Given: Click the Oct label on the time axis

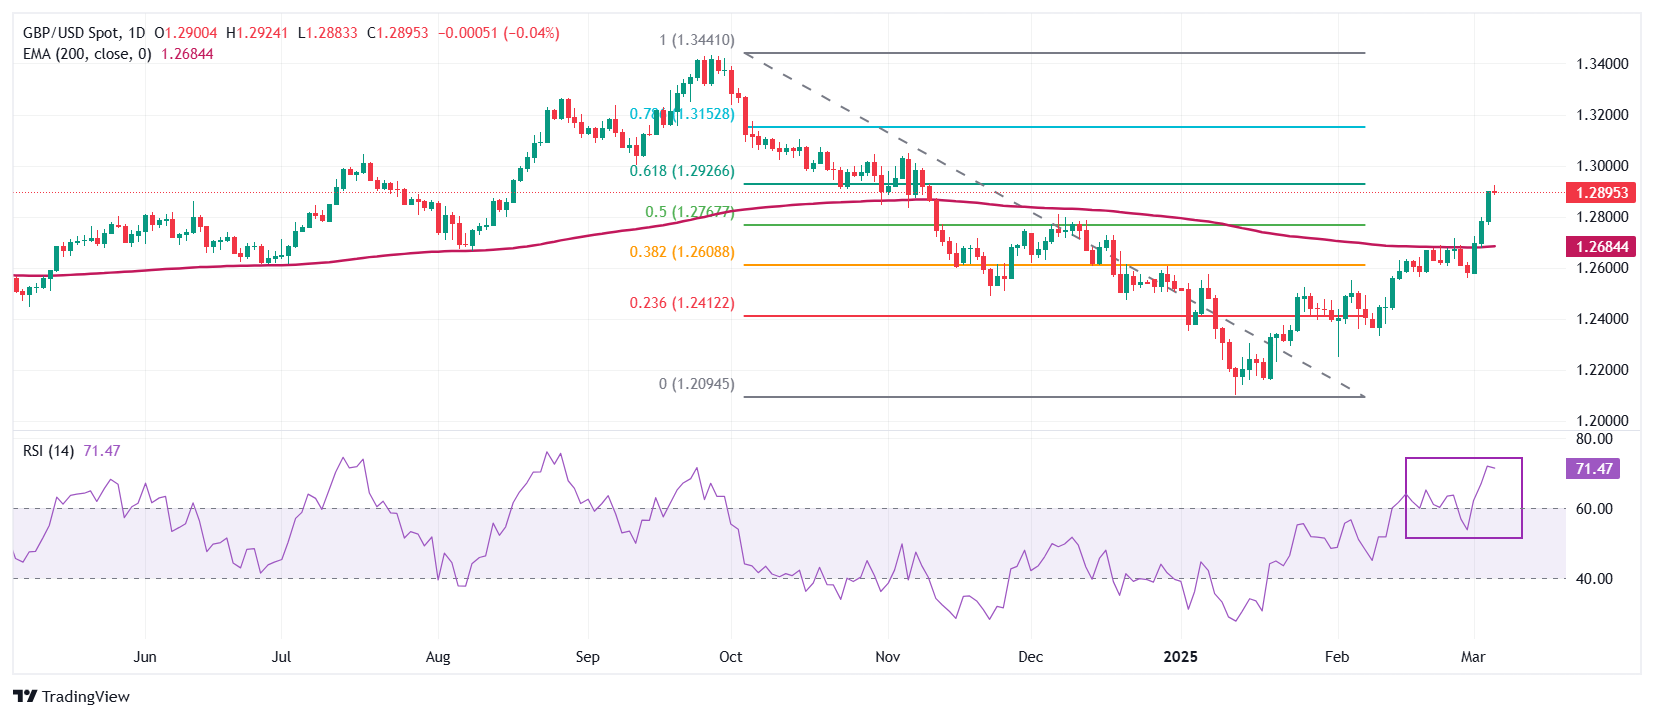Looking at the screenshot, I should [731, 657].
